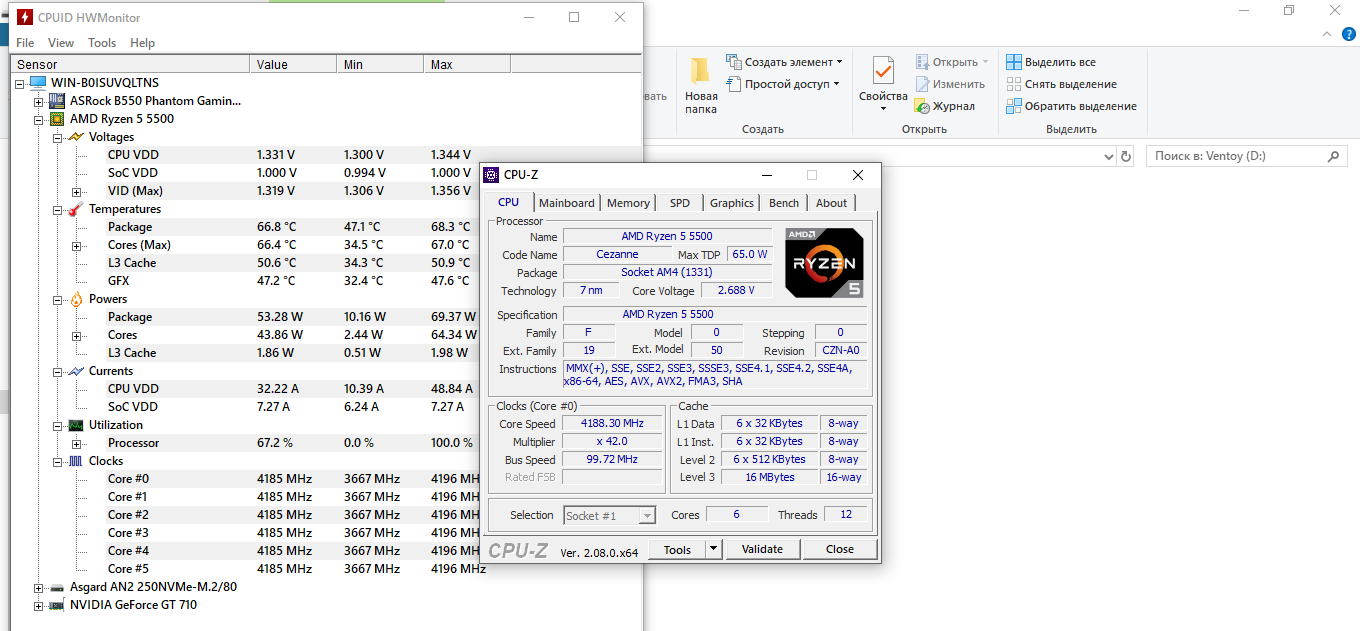1360x631 pixels.
Task: Click the GPU icon beside NVIDIA GeForce GT 710
Action: pyautogui.click(x=56, y=605)
